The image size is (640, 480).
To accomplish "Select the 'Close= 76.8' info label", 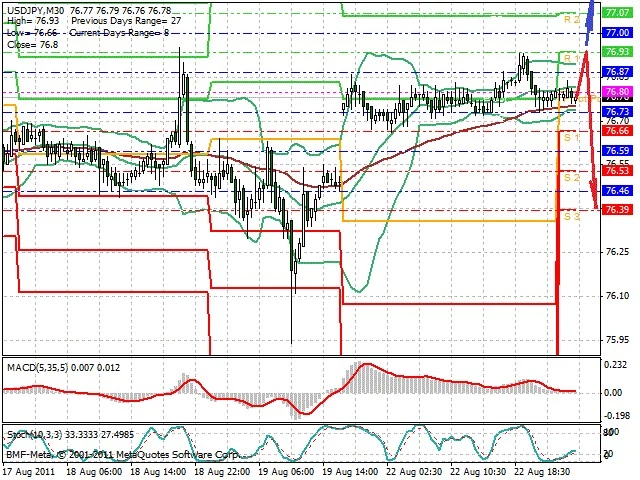I will coord(33,44).
